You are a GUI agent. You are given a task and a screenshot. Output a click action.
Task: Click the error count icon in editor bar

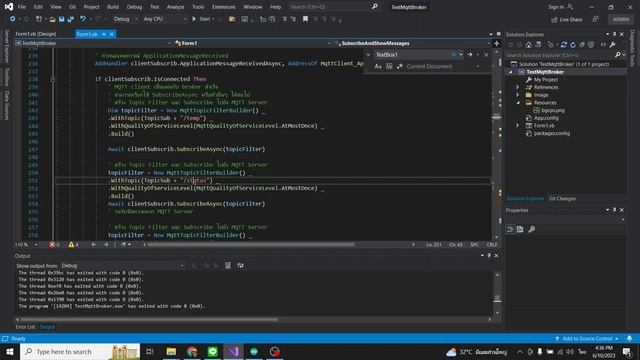point(52,244)
